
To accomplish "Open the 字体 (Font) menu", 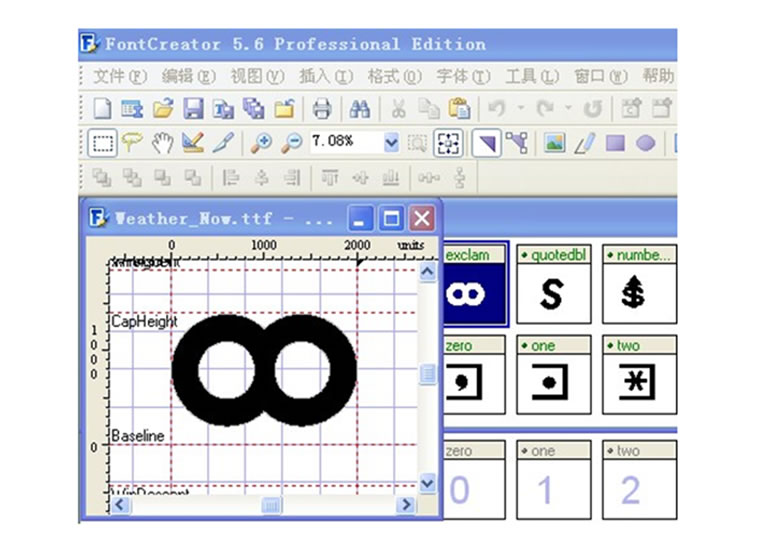I will (463, 76).
